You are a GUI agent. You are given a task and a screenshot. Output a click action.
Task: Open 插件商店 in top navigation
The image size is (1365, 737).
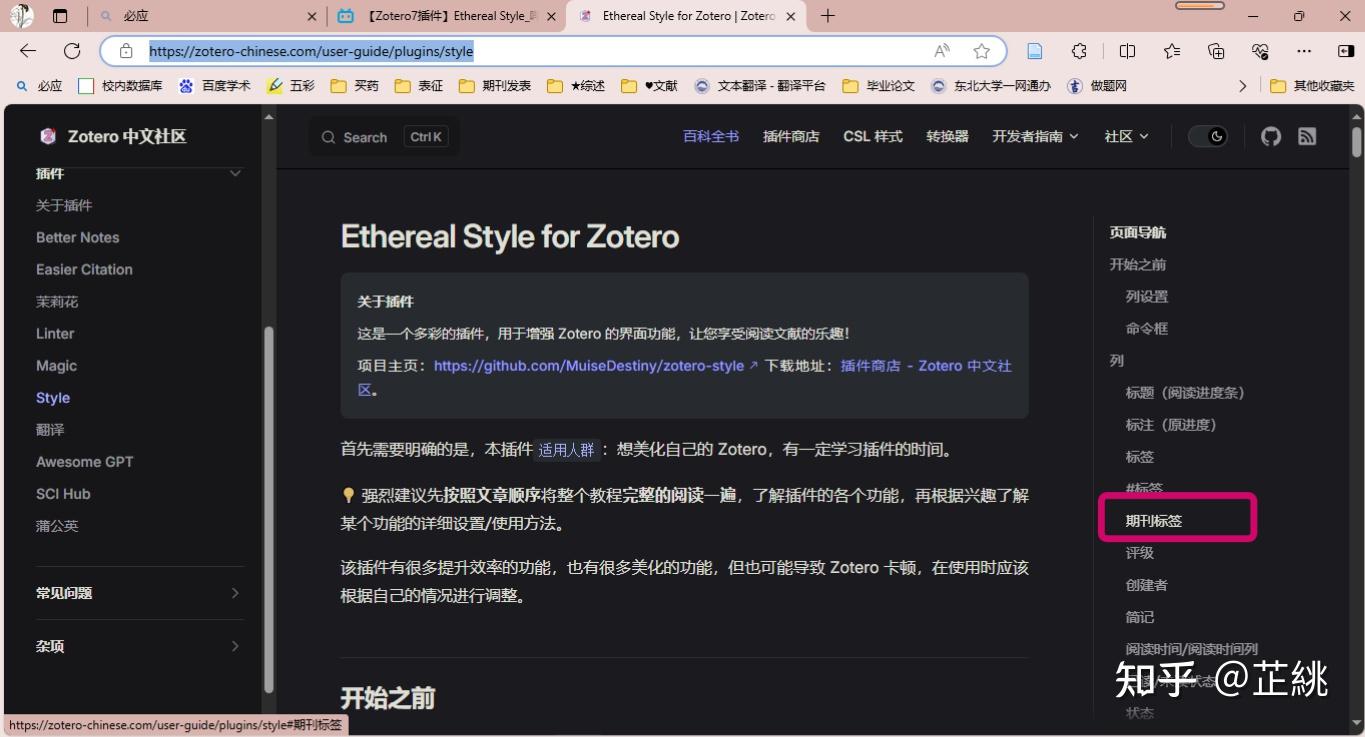[x=791, y=136]
